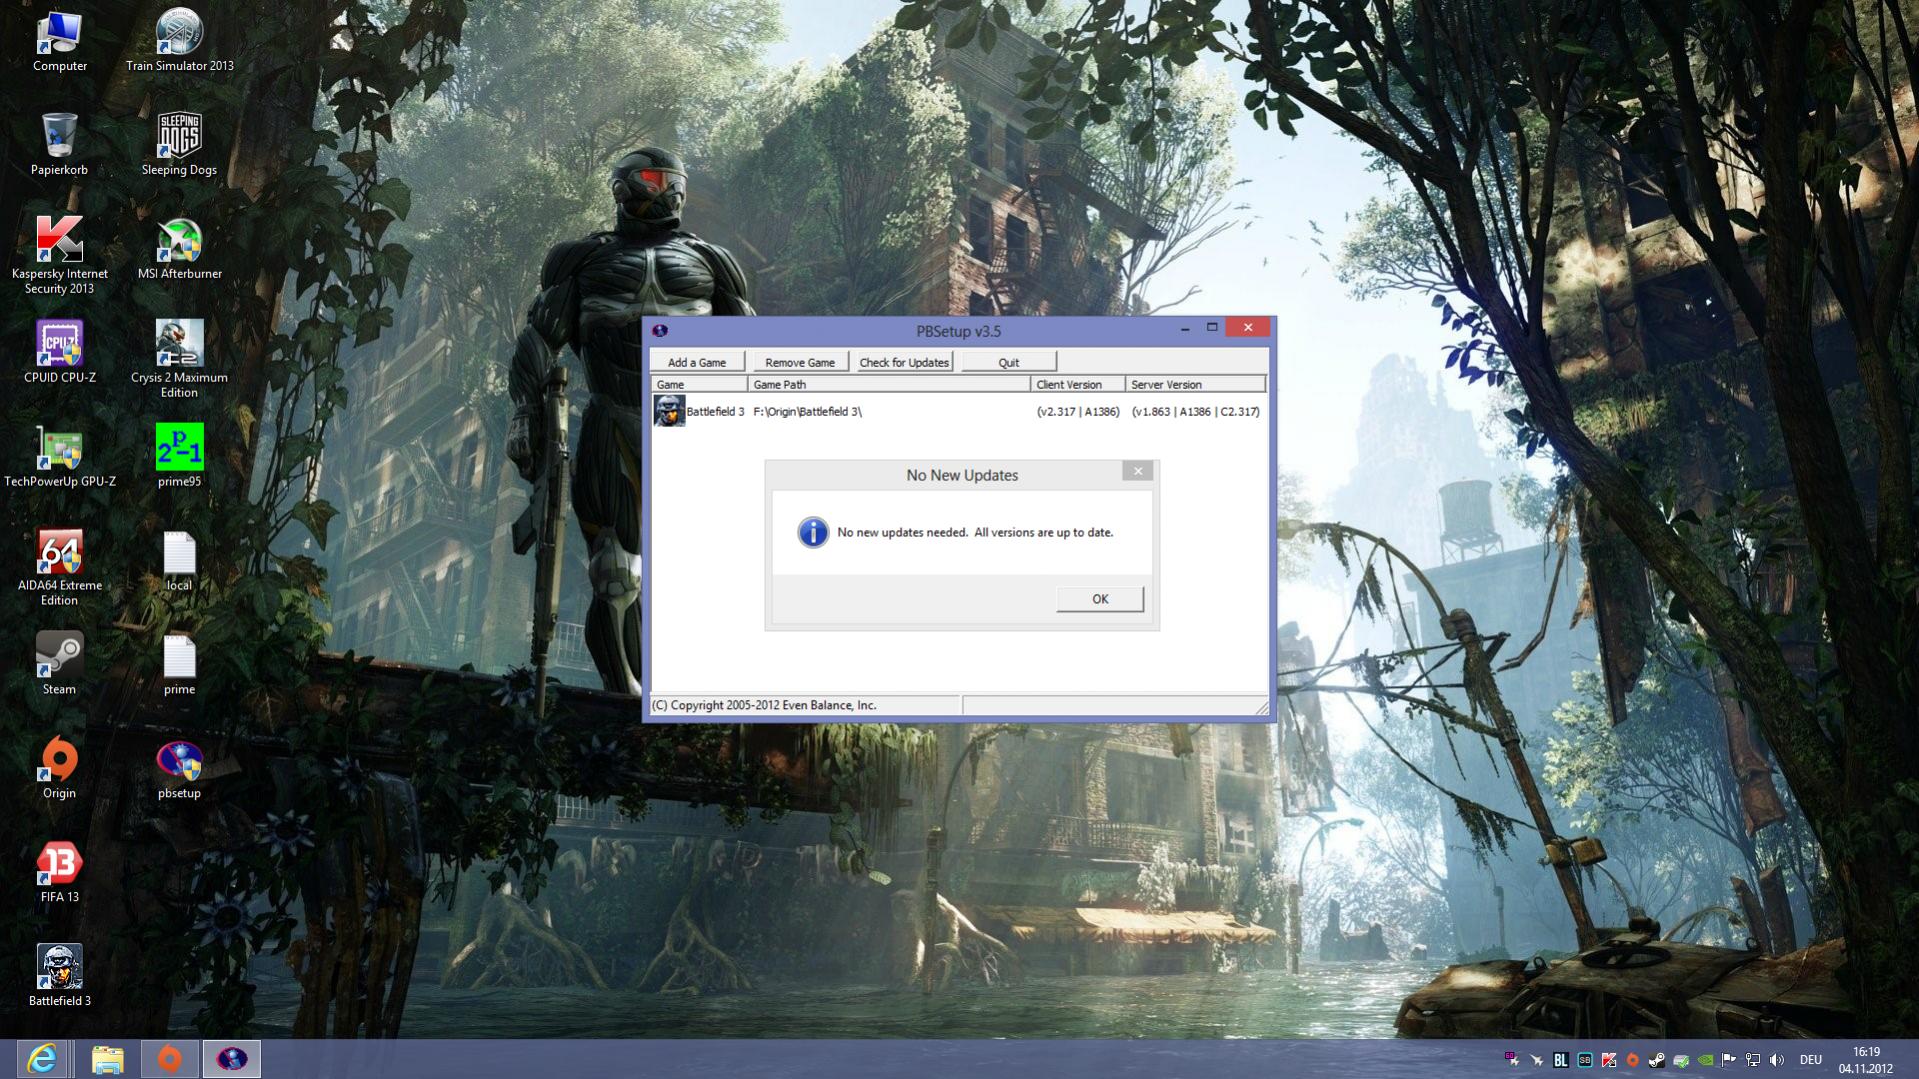The width and height of the screenshot is (1919, 1079).
Task: Click the Quit button in PBSetup
Action: pyautogui.click(x=1008, y=362)
